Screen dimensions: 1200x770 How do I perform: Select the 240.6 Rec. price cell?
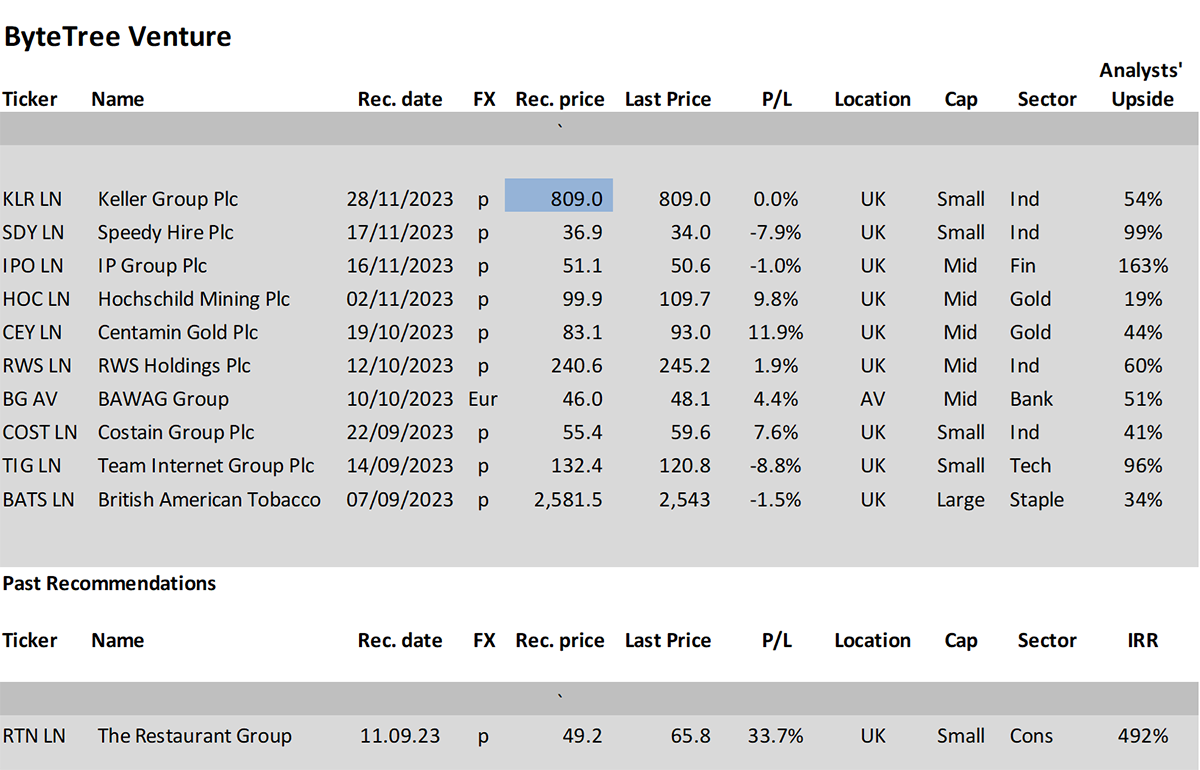pyautogui.click(x=575, y=365)
